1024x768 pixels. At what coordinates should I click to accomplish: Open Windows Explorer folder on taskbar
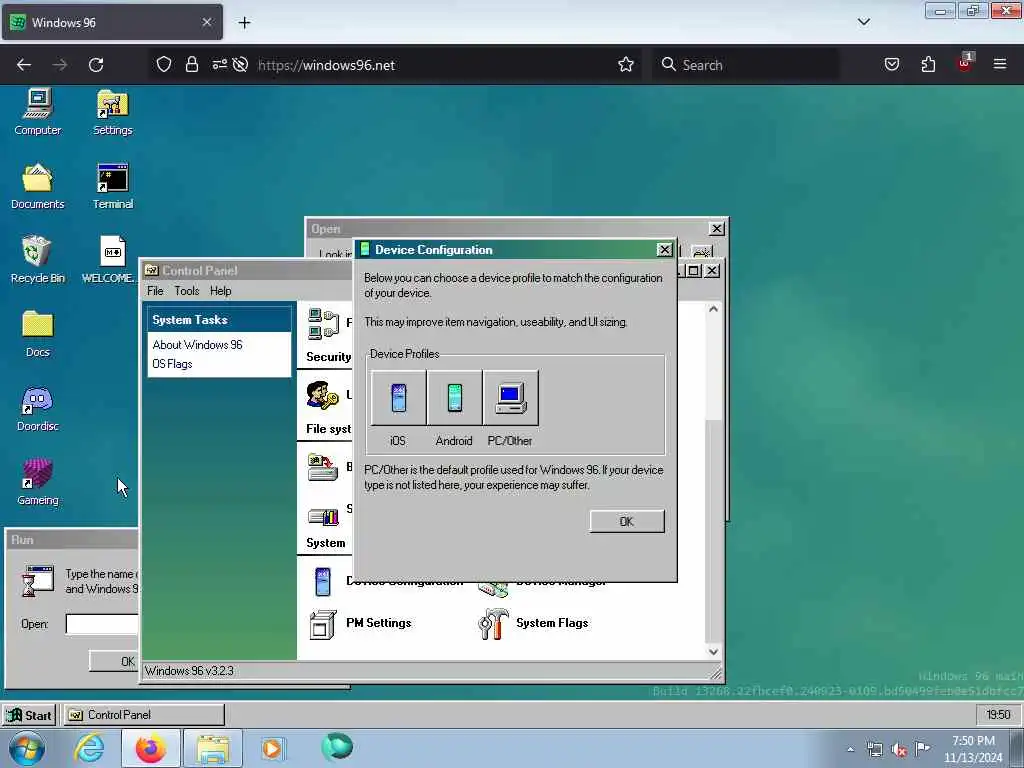pyautogui.click(x=213, y=748)
